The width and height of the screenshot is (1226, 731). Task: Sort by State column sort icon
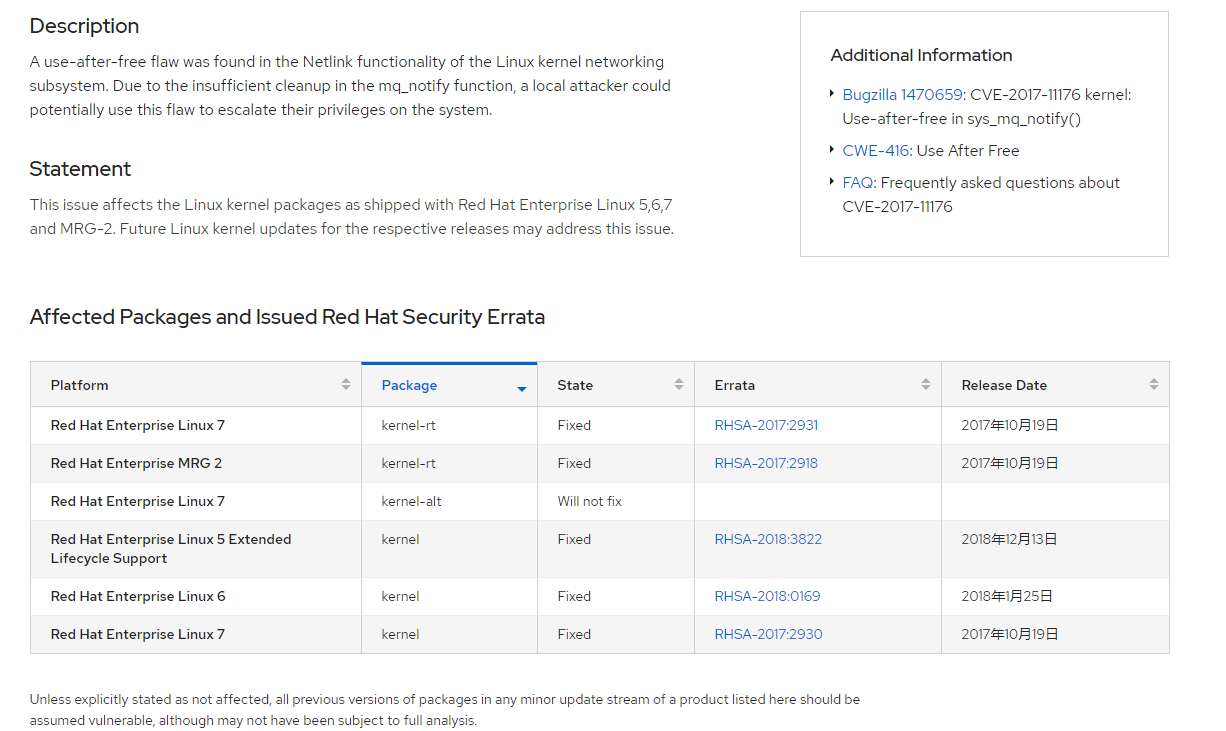tap(679, 385)
